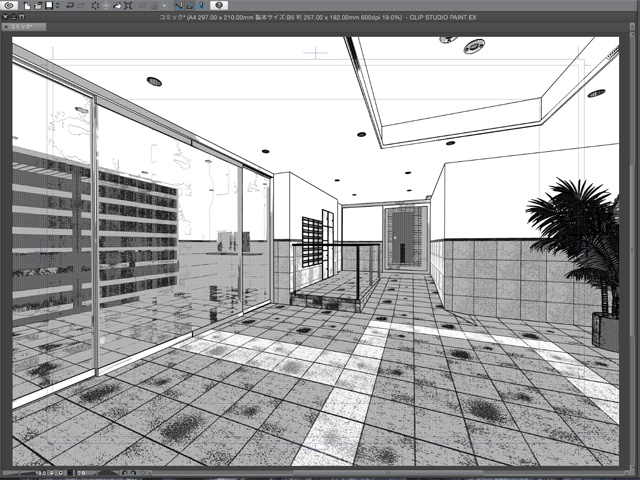Screen dimensions: 640x480
Task: Rotate canvas left with status bar icon
Action: click(x=125, y=473)
